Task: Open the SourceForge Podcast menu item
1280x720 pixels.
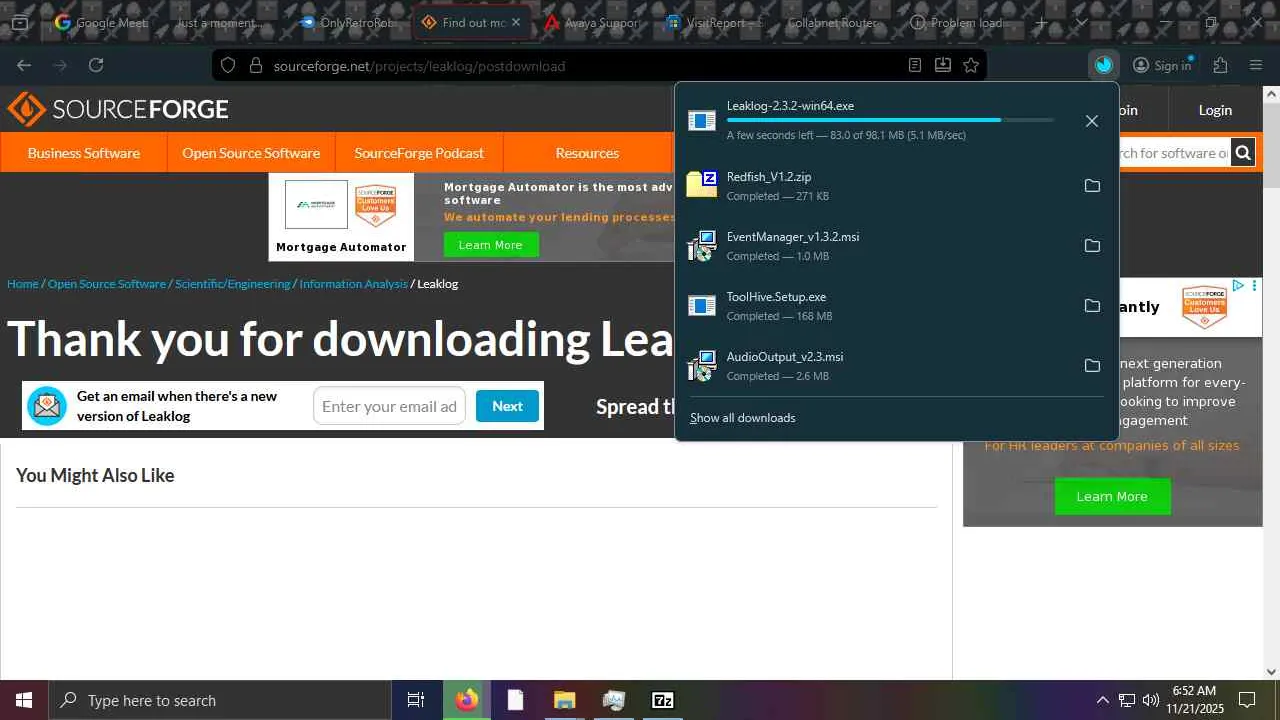Action: pos(419,153)
